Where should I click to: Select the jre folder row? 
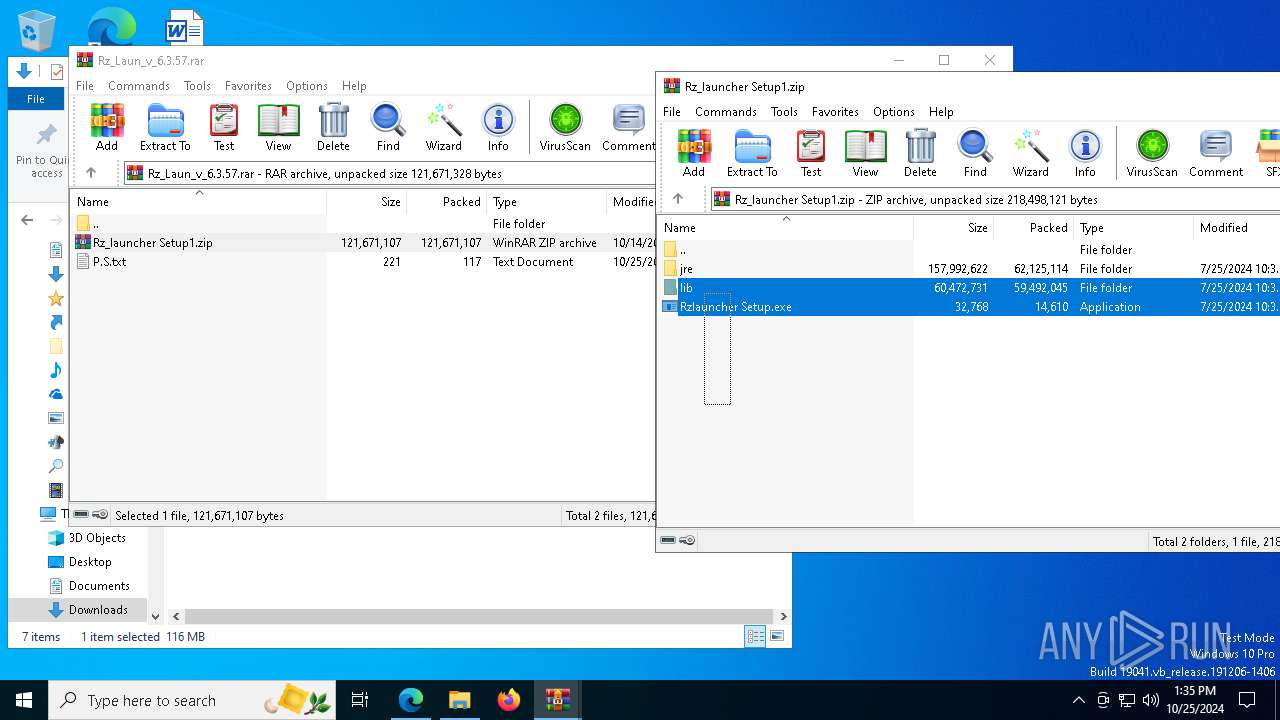tap(970, 268)
